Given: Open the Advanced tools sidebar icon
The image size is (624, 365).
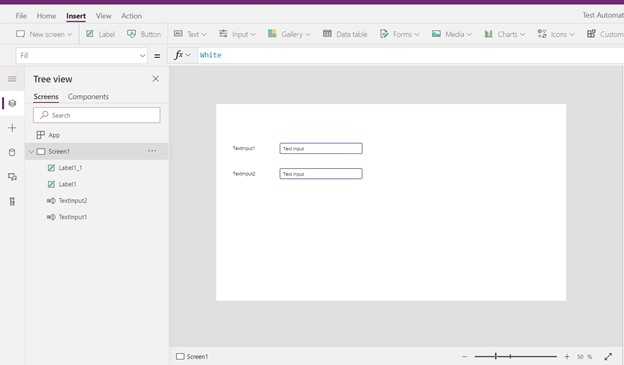Looking at the screenshot, I should (12, 201).
